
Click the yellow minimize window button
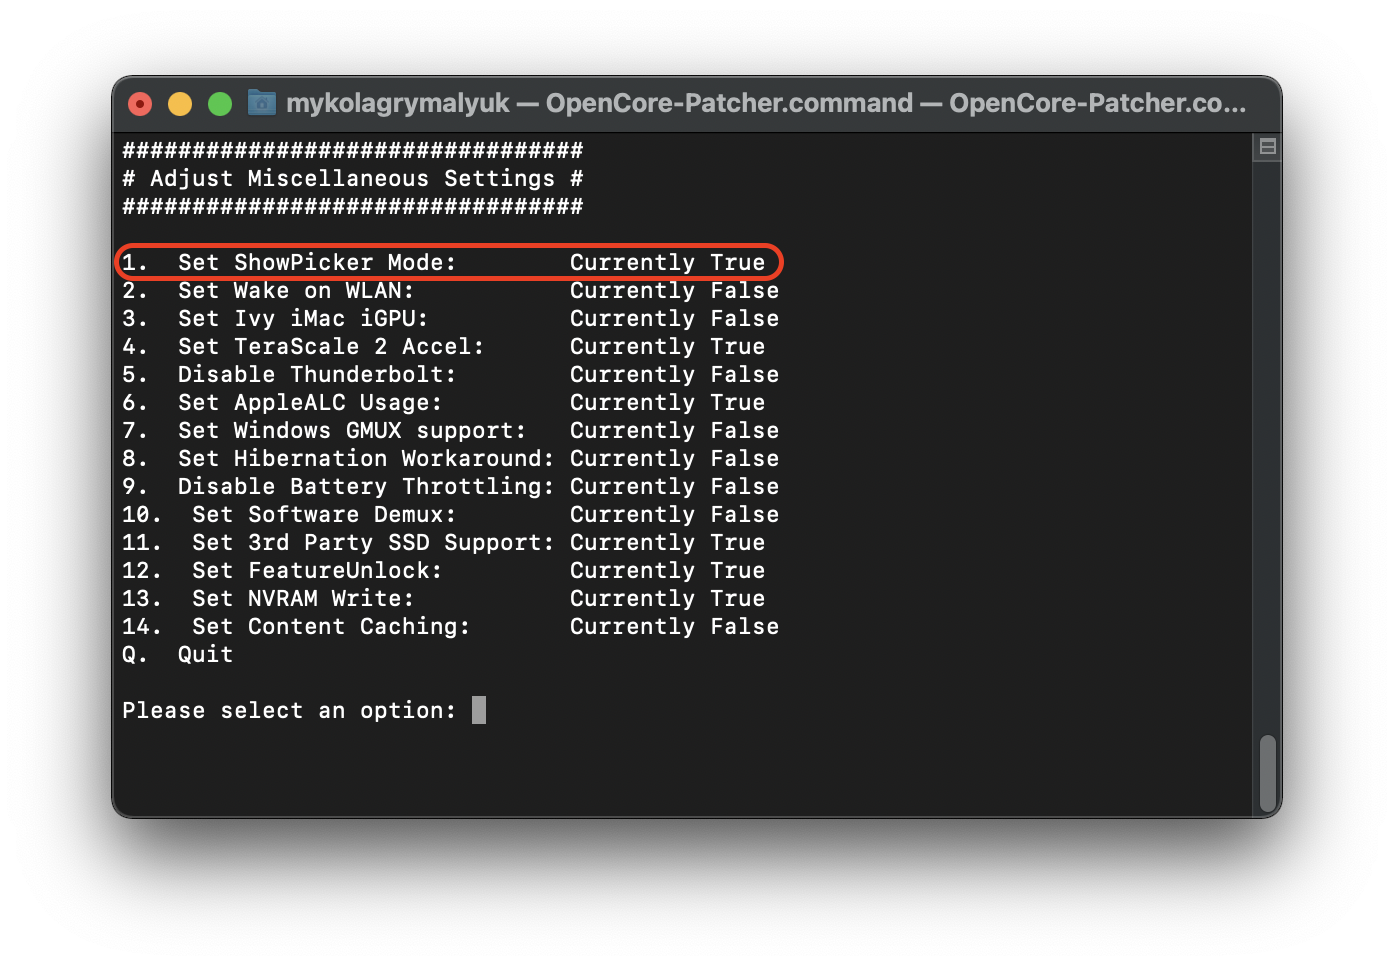[x=180, y=104]
